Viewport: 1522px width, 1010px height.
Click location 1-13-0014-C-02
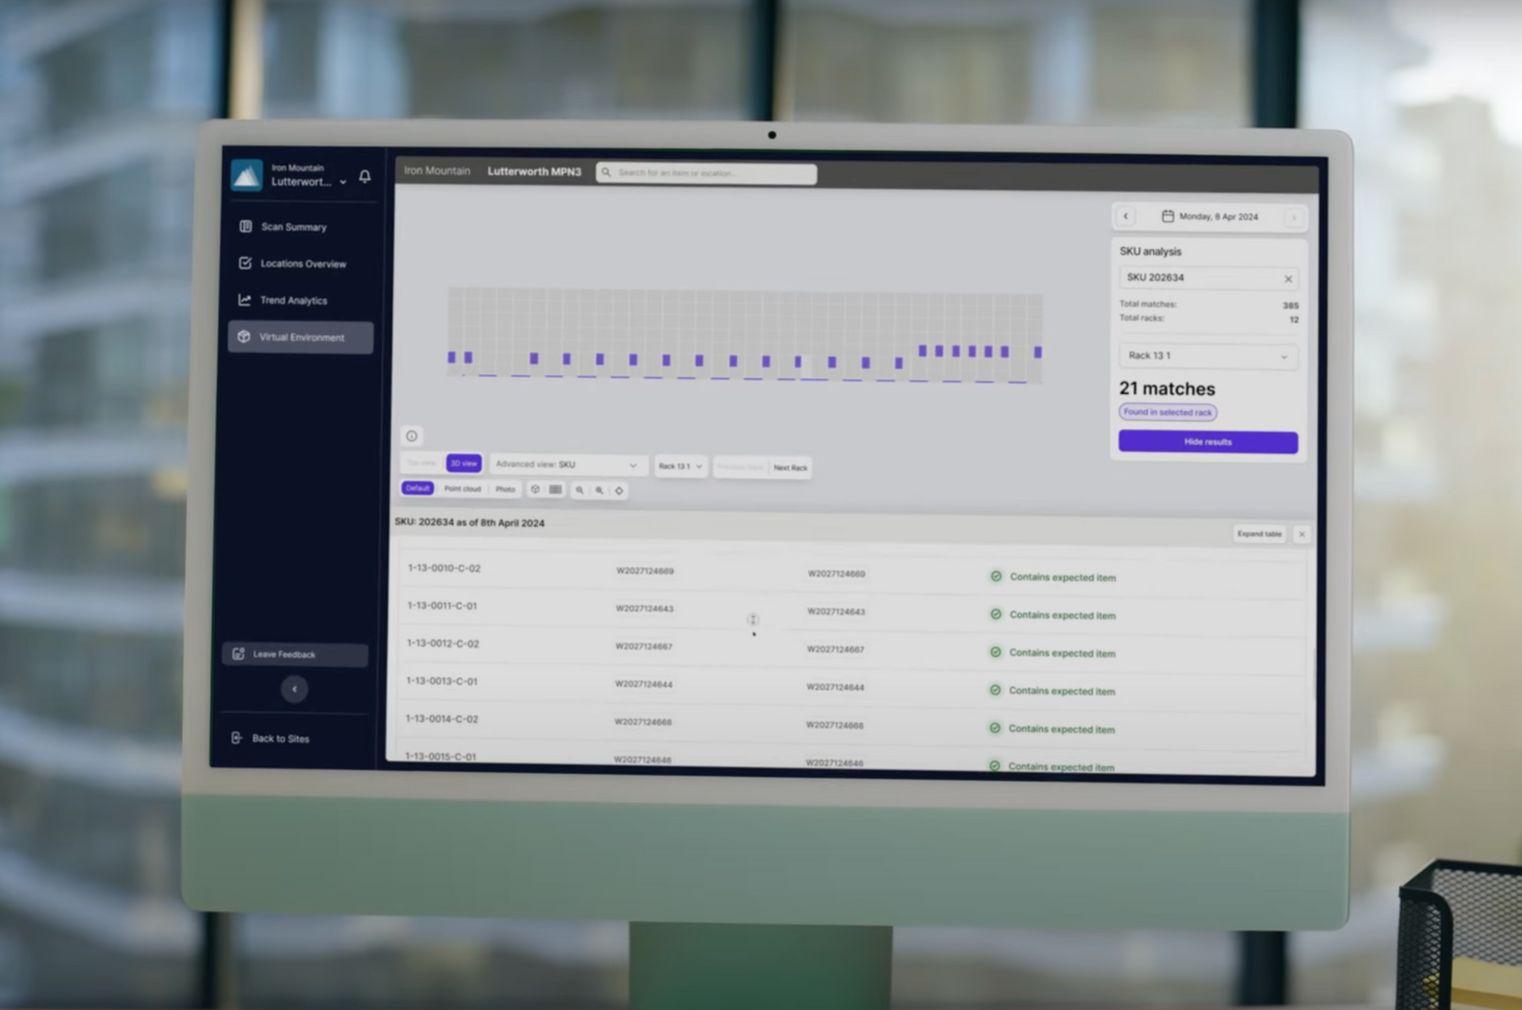click(x=441, y=719)
